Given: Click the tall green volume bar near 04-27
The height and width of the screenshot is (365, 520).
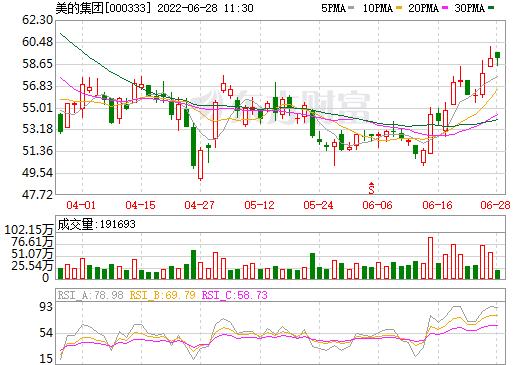Looking at the screenshot, I should [x=193, y=264].
